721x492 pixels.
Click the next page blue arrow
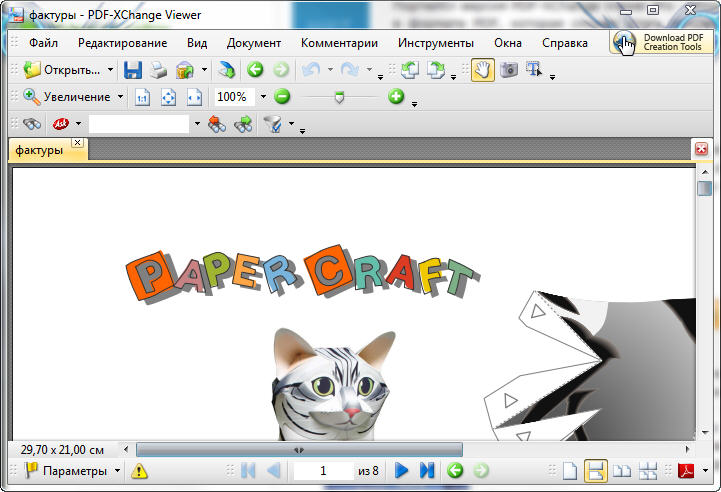pos(402,470)
